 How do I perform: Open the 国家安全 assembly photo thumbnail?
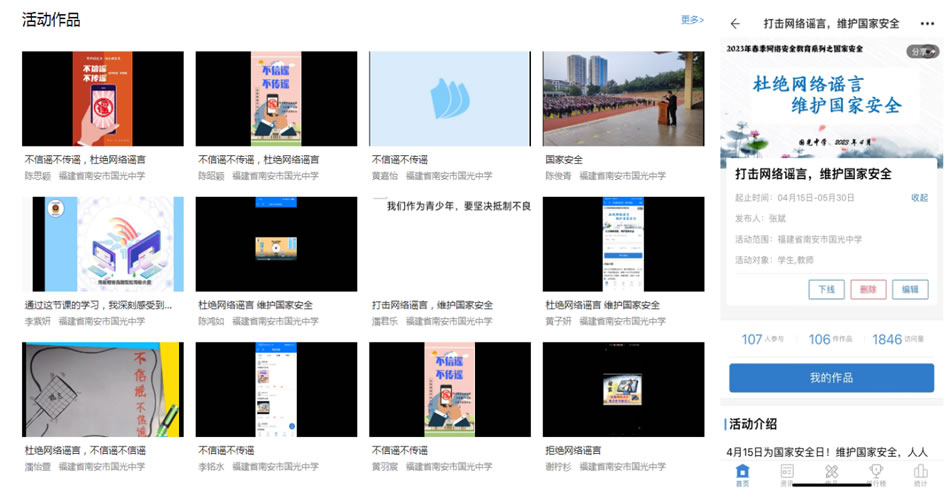pos(623,99)
